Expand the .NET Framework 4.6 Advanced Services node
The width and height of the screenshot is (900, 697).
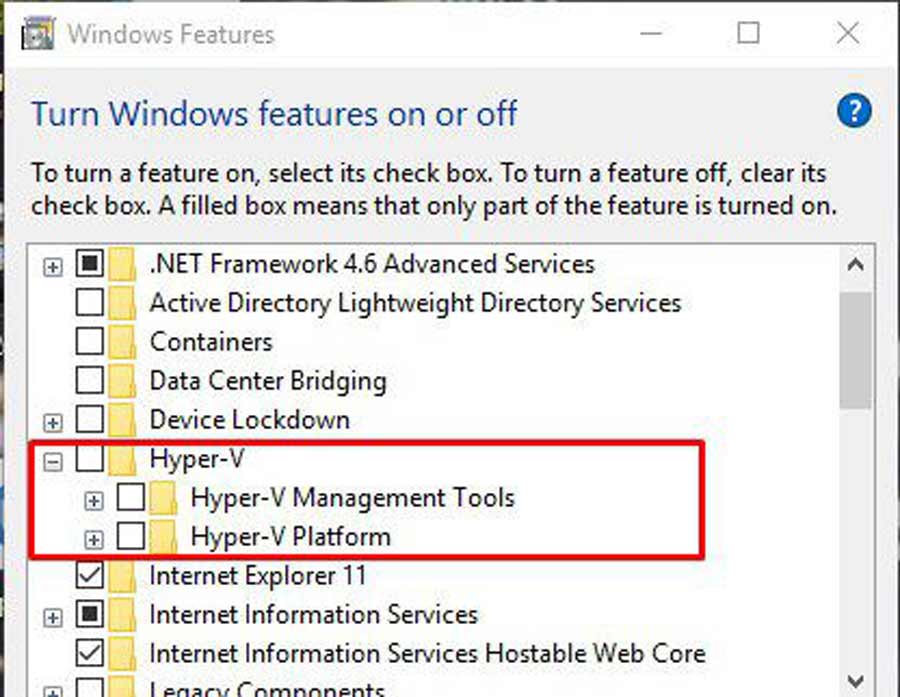pos(53,266)
